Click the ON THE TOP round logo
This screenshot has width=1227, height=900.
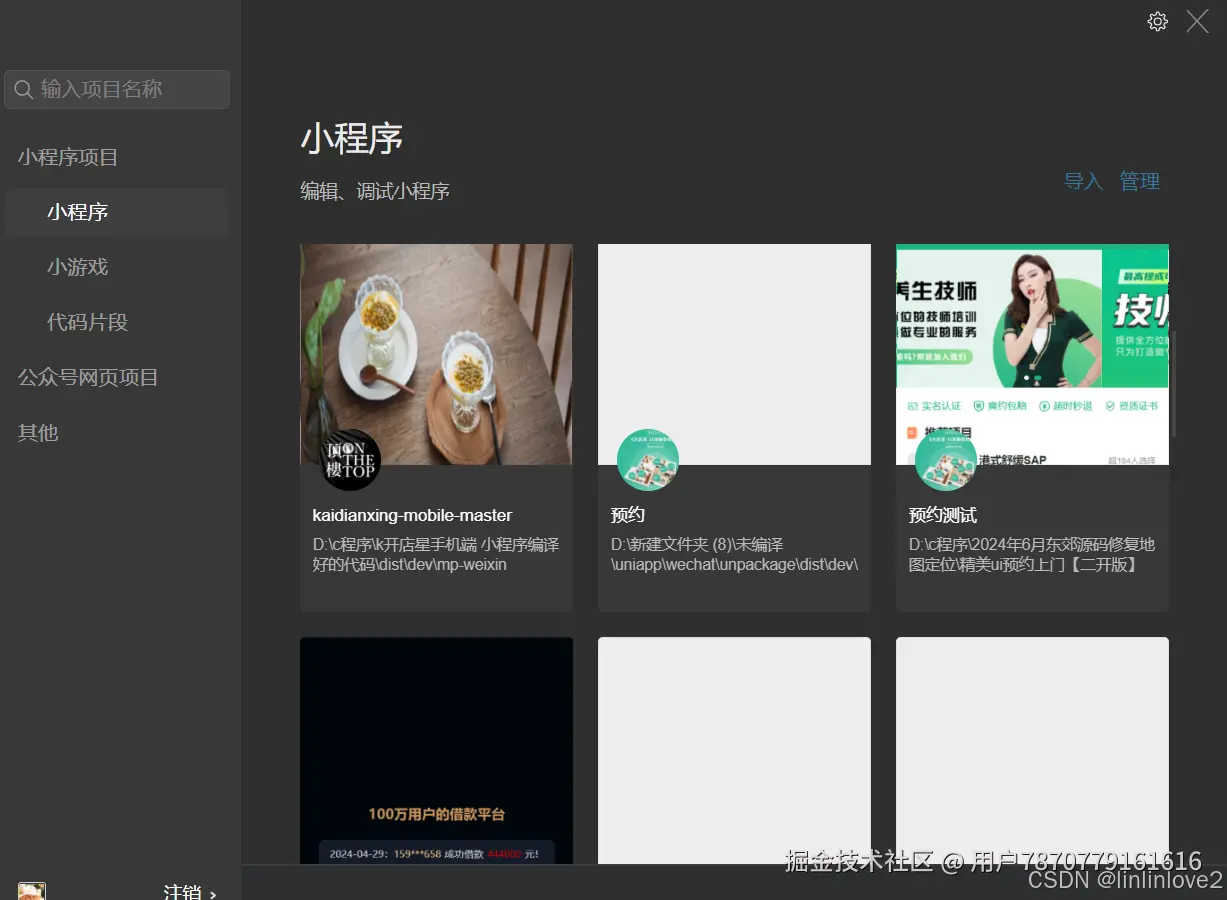pyautogui.click(x=350, y=460)
